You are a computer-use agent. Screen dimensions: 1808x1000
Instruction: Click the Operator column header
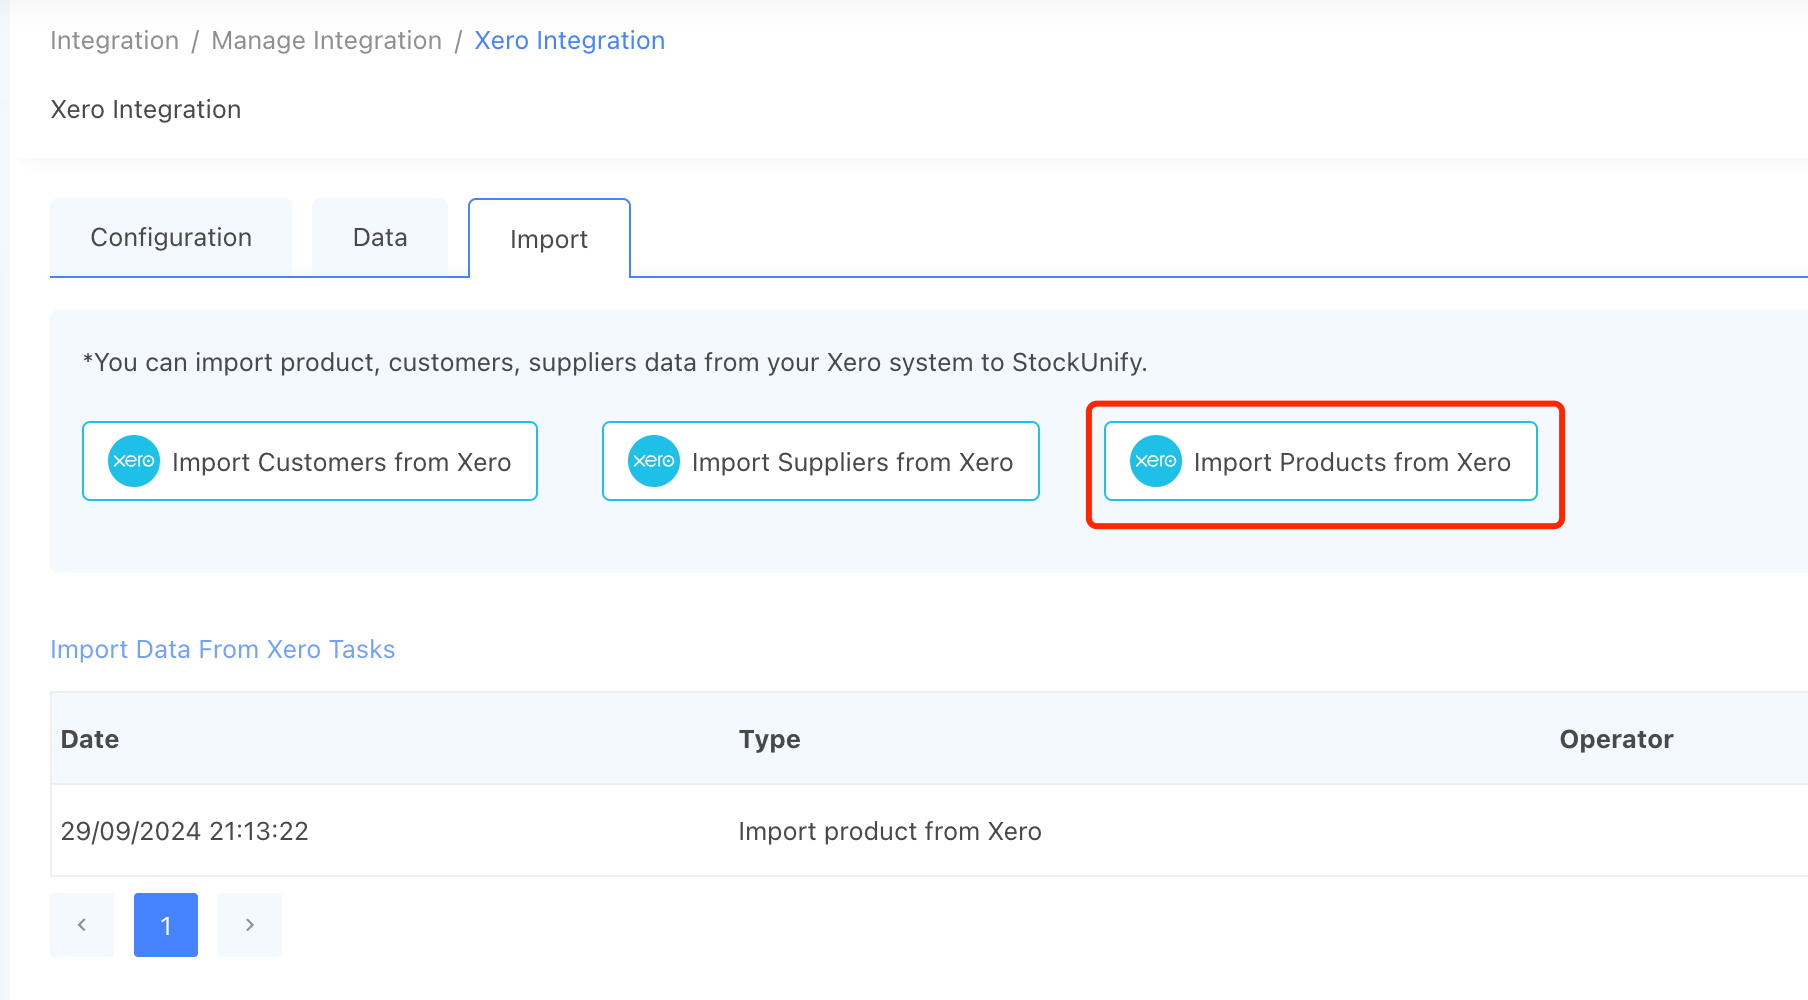[1616, 739]
